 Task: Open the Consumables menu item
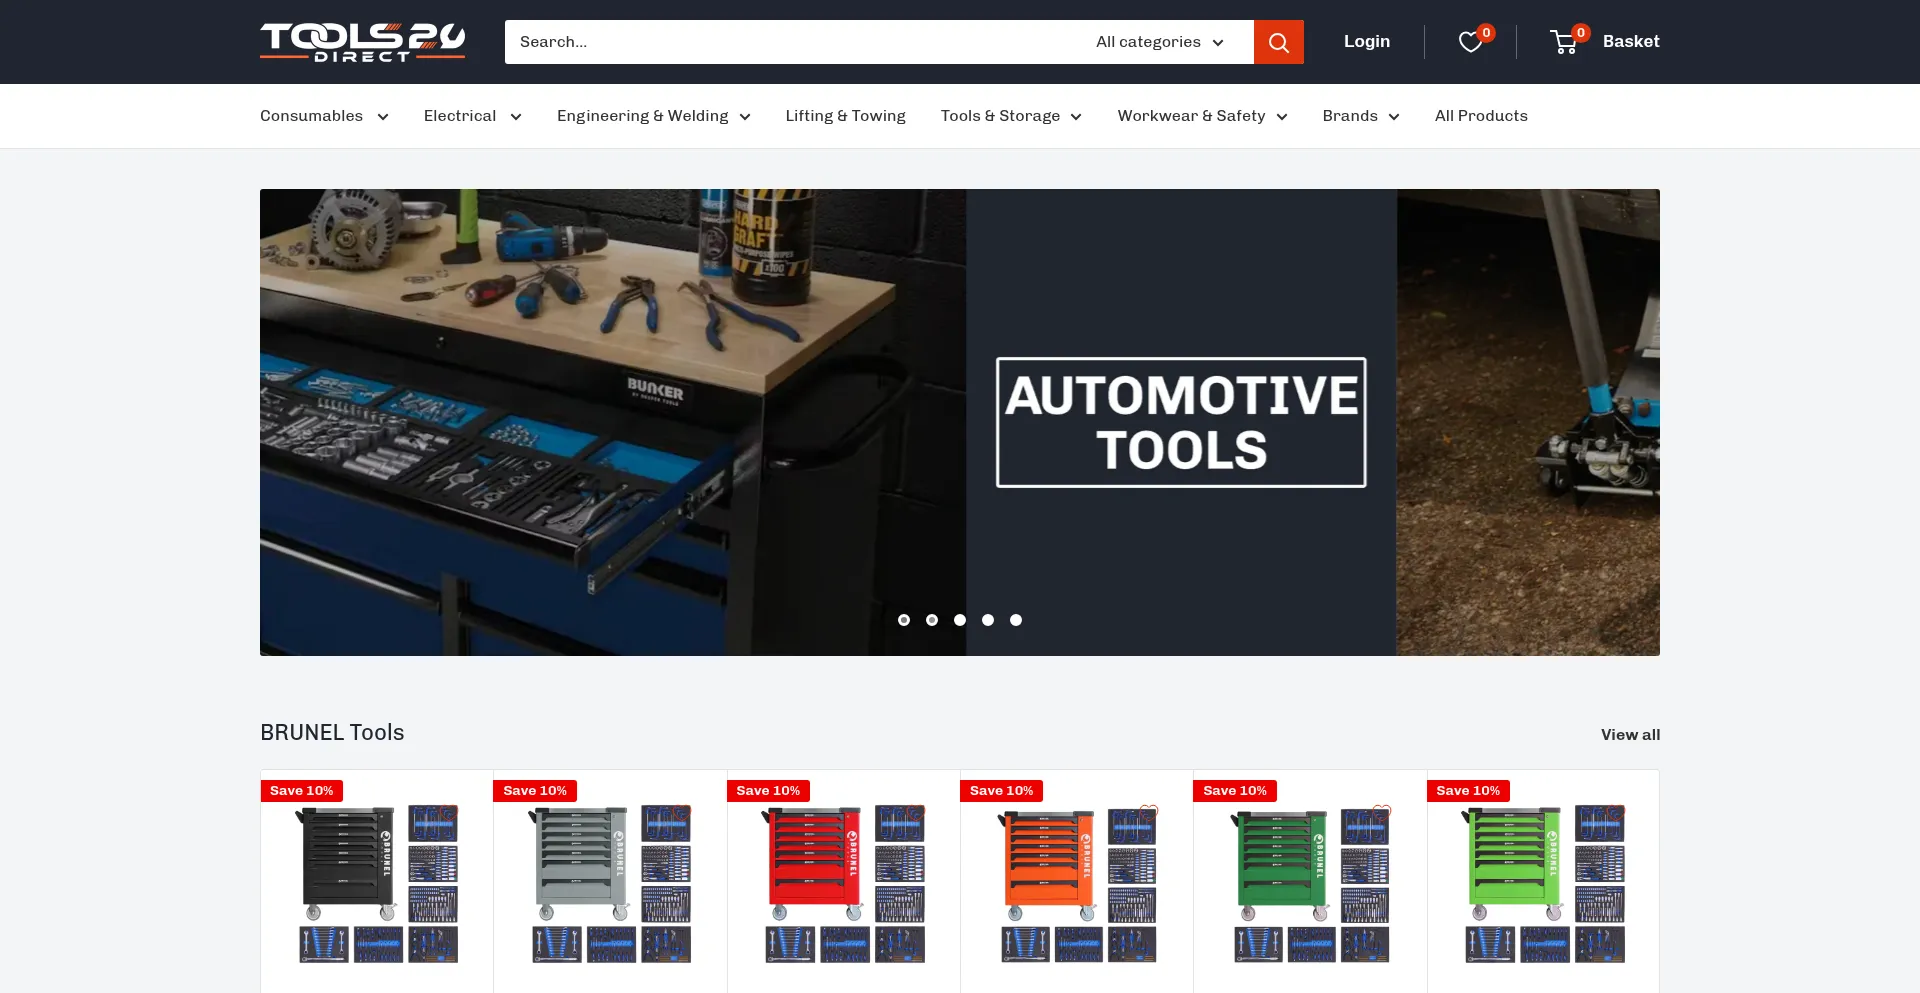pos(311,116)
